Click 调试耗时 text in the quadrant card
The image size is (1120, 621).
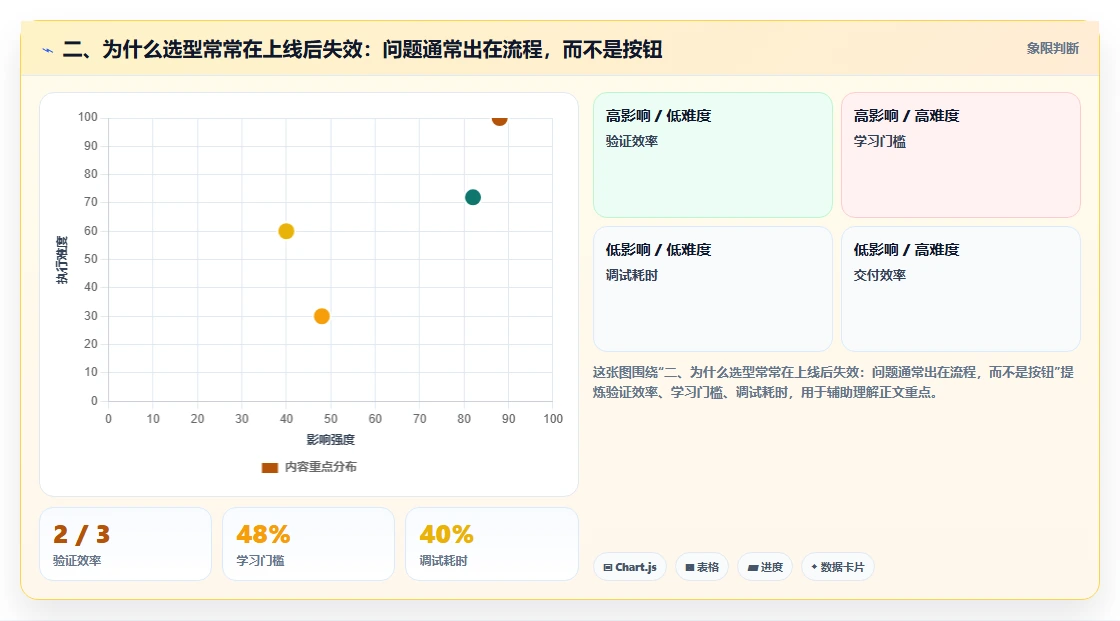pyautogui.click(x=631, y=275)
